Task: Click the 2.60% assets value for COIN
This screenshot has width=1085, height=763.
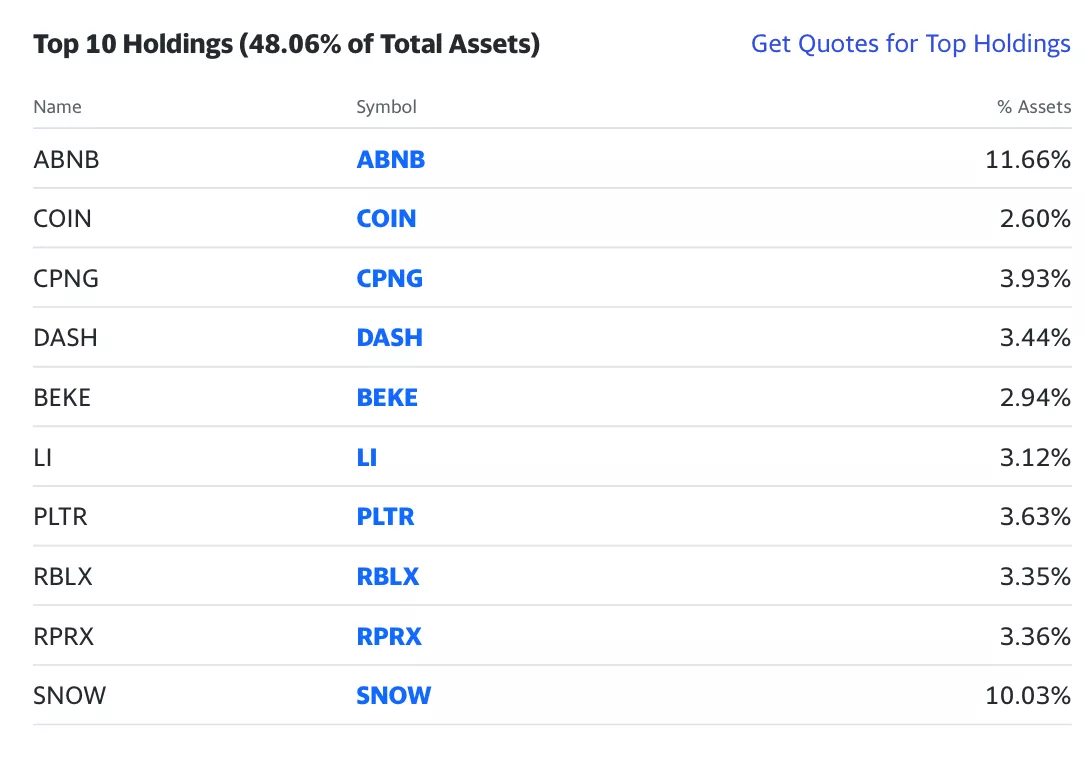Action: pyautogui.click(x=1035, y=219)
